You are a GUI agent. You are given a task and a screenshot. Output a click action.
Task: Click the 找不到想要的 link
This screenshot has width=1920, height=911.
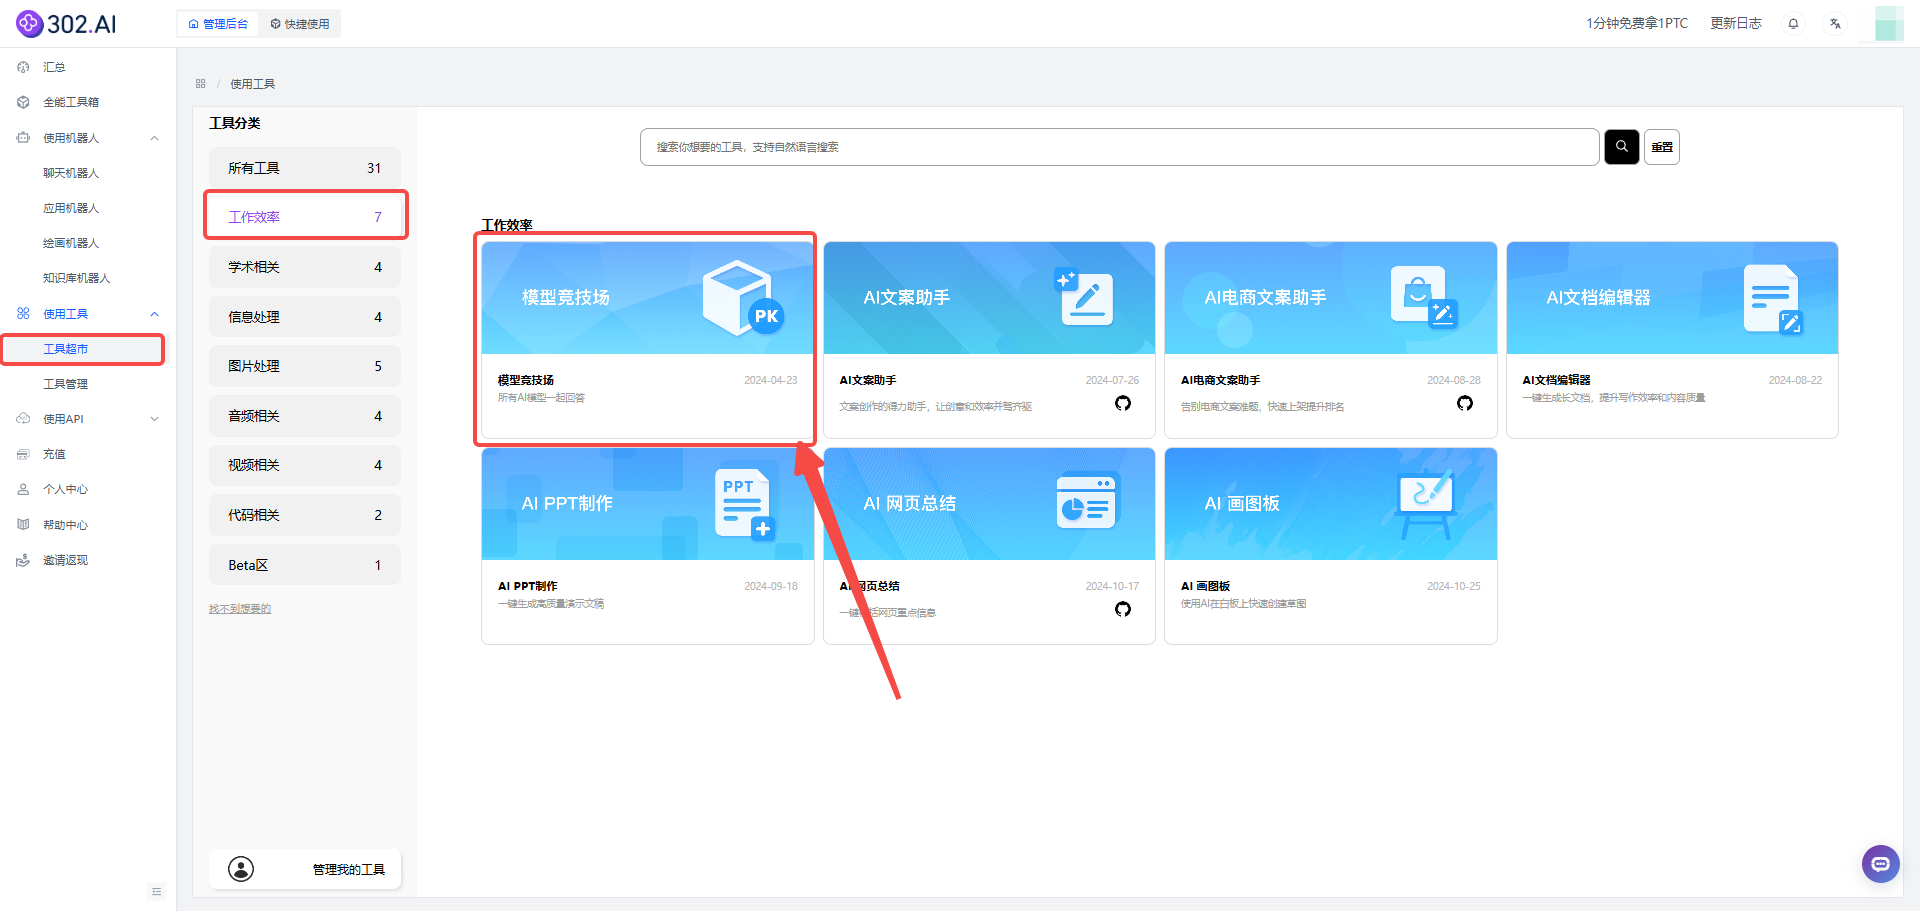(240, 609)
